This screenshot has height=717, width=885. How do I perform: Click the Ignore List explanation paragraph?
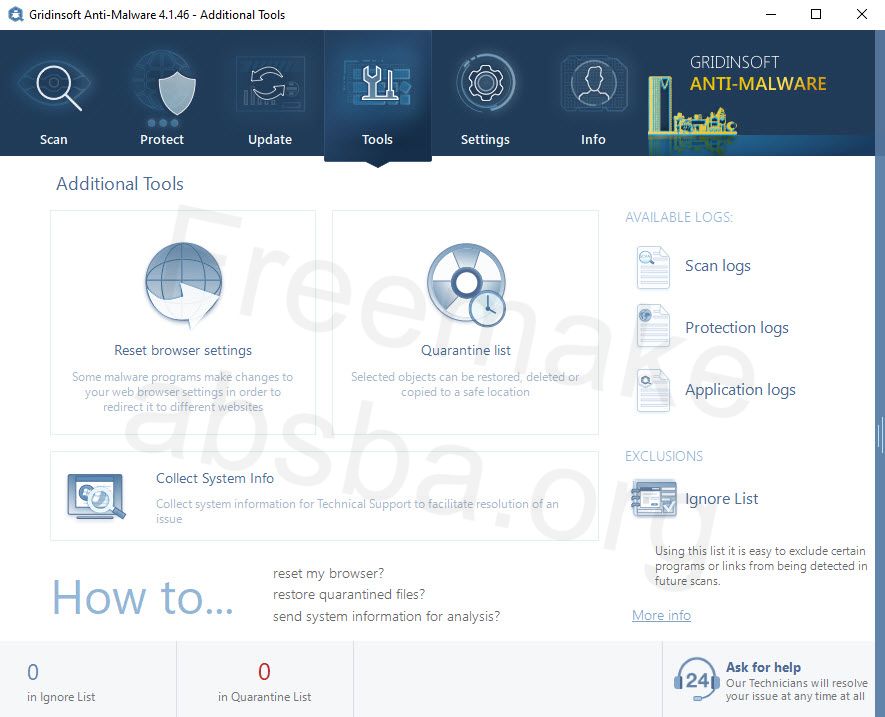point(761,566)
